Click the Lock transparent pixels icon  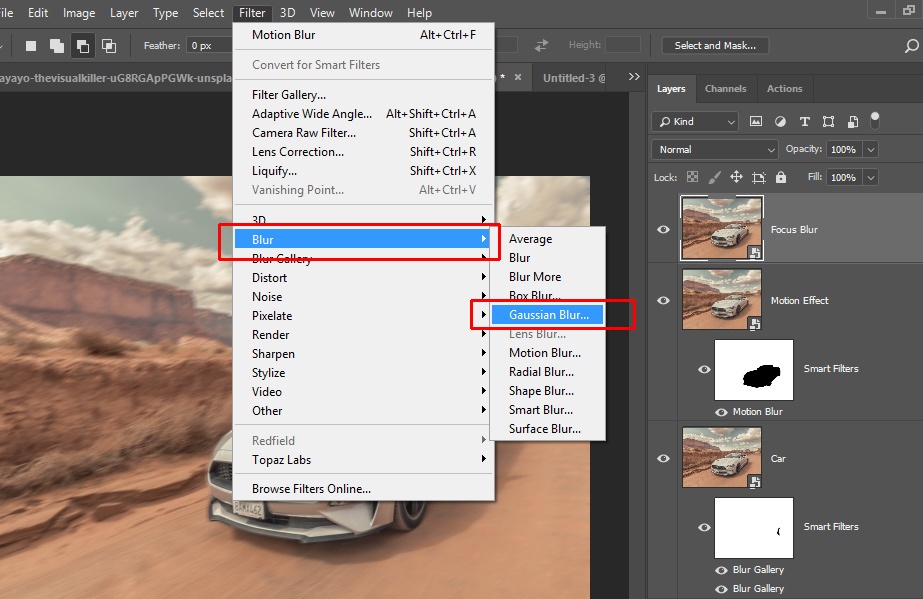[x=692, y=177]
